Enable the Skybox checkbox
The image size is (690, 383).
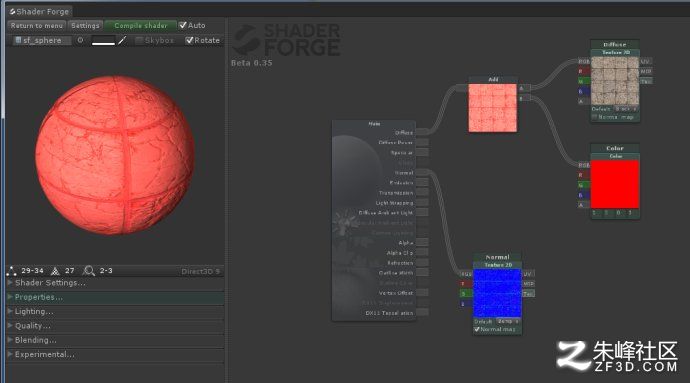point(139,40)
